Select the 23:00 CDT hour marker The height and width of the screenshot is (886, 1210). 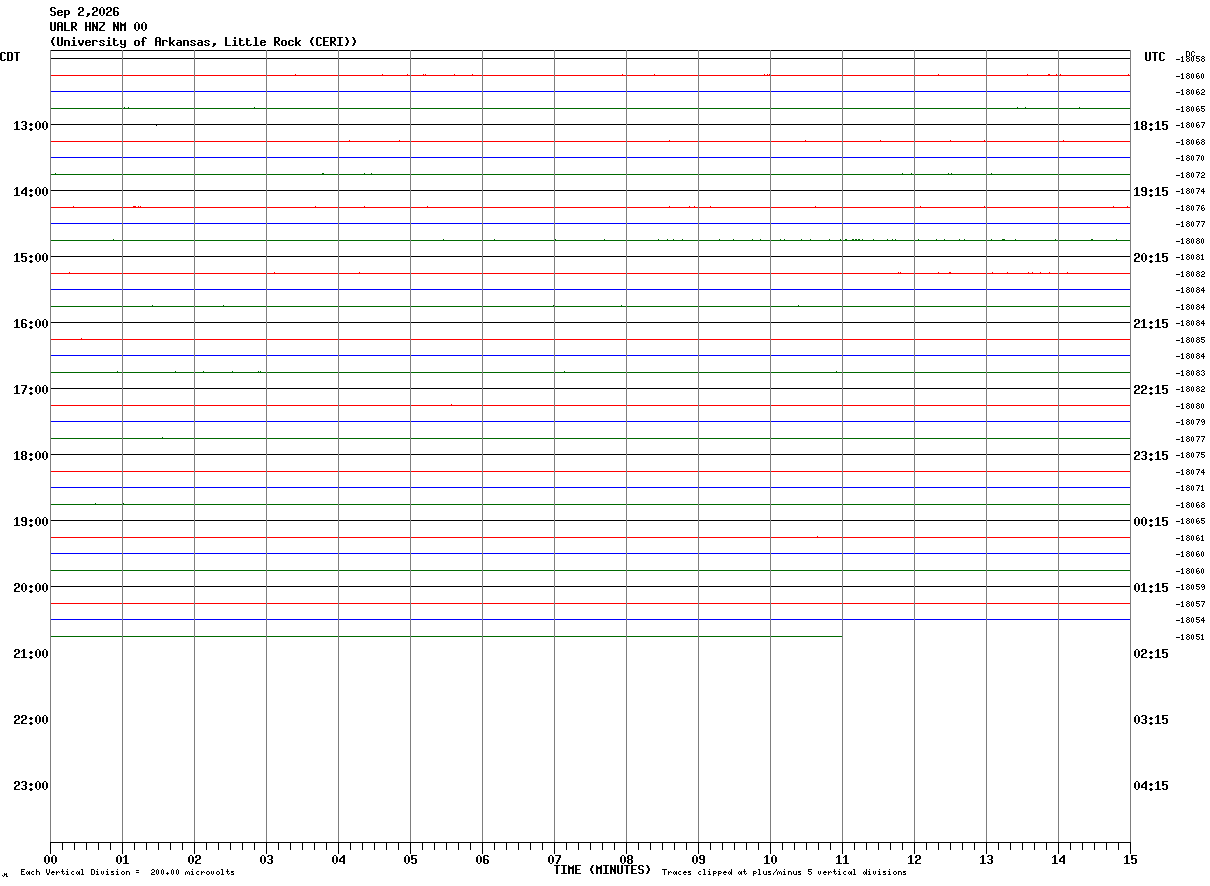(x=30, y=785)
